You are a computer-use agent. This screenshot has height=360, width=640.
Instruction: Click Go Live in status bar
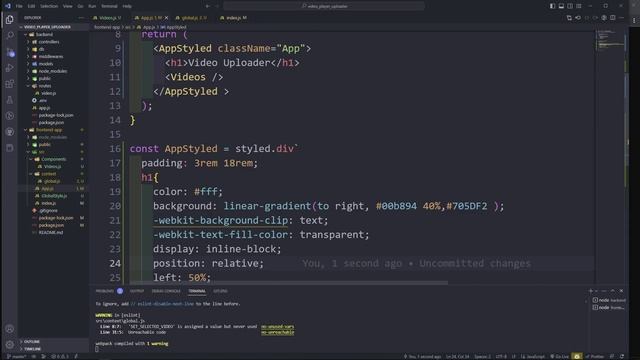click(560, 356)
